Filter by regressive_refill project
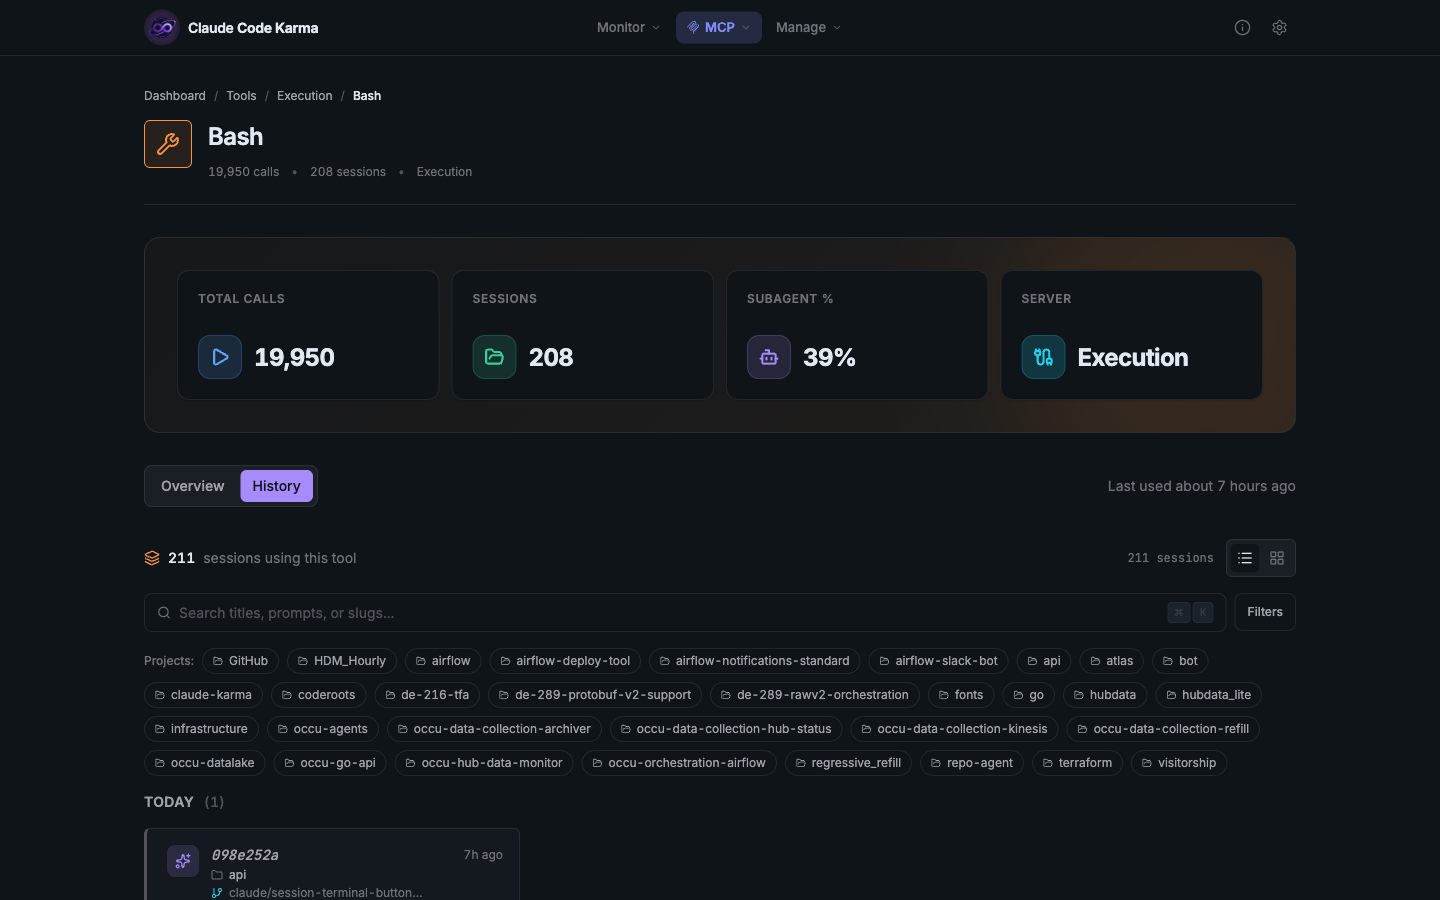 point(848,763)
